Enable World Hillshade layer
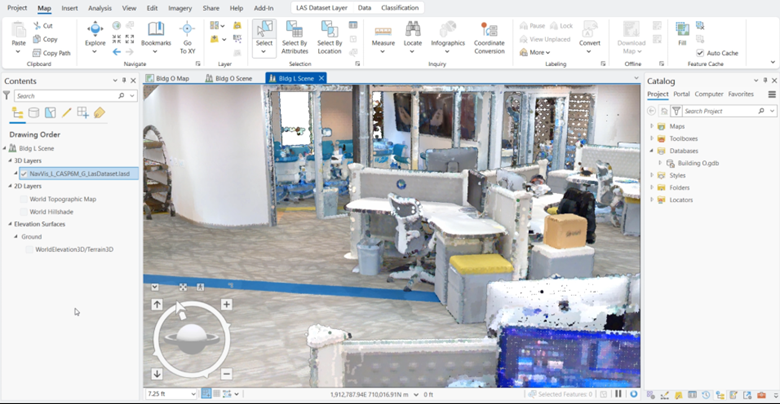The height and width of the screenshot is (404, 780). (x=23, y=212)
